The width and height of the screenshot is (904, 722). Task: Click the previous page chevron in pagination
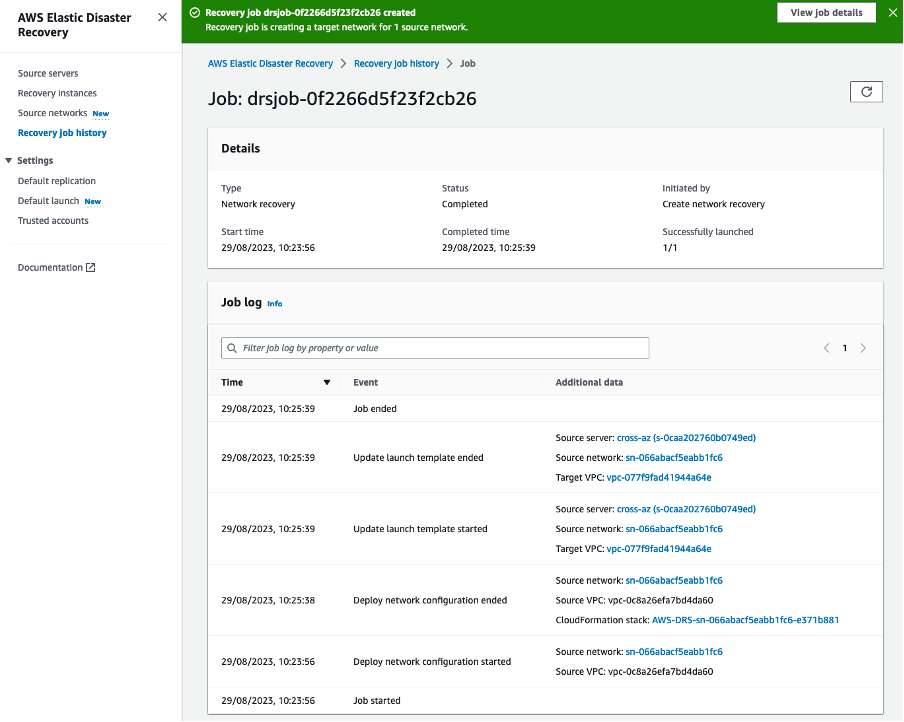point(826,347)
